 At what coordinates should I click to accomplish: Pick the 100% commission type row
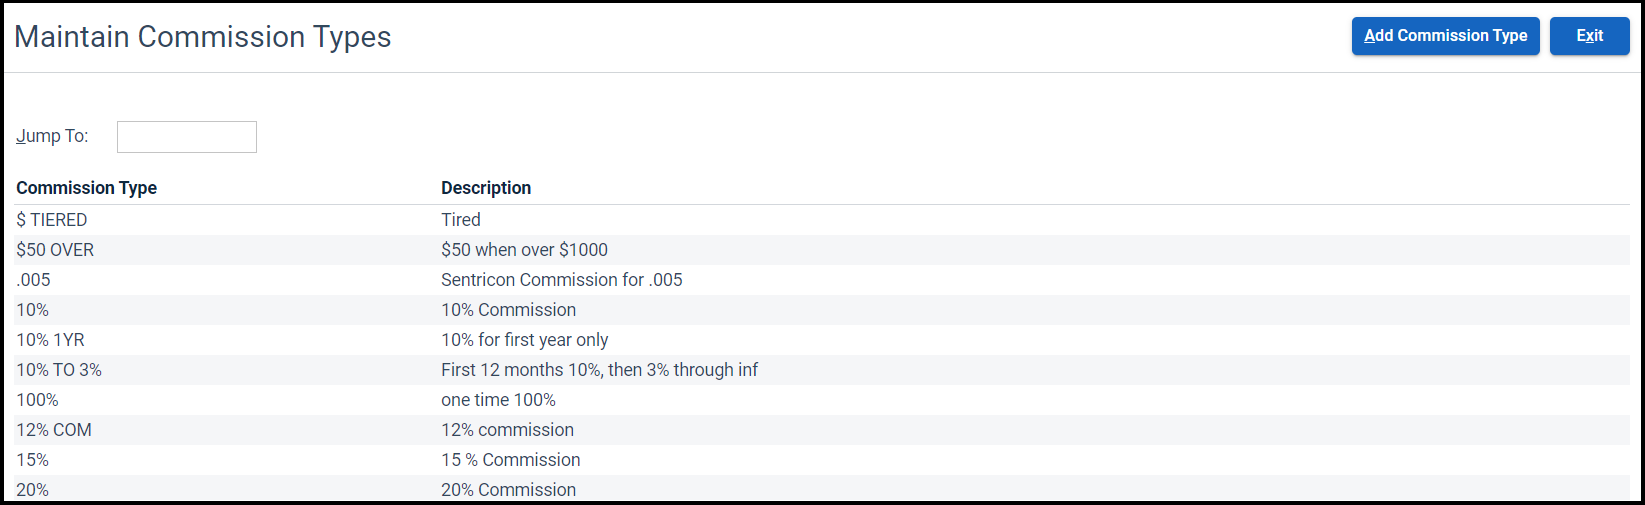pos(37,400)
